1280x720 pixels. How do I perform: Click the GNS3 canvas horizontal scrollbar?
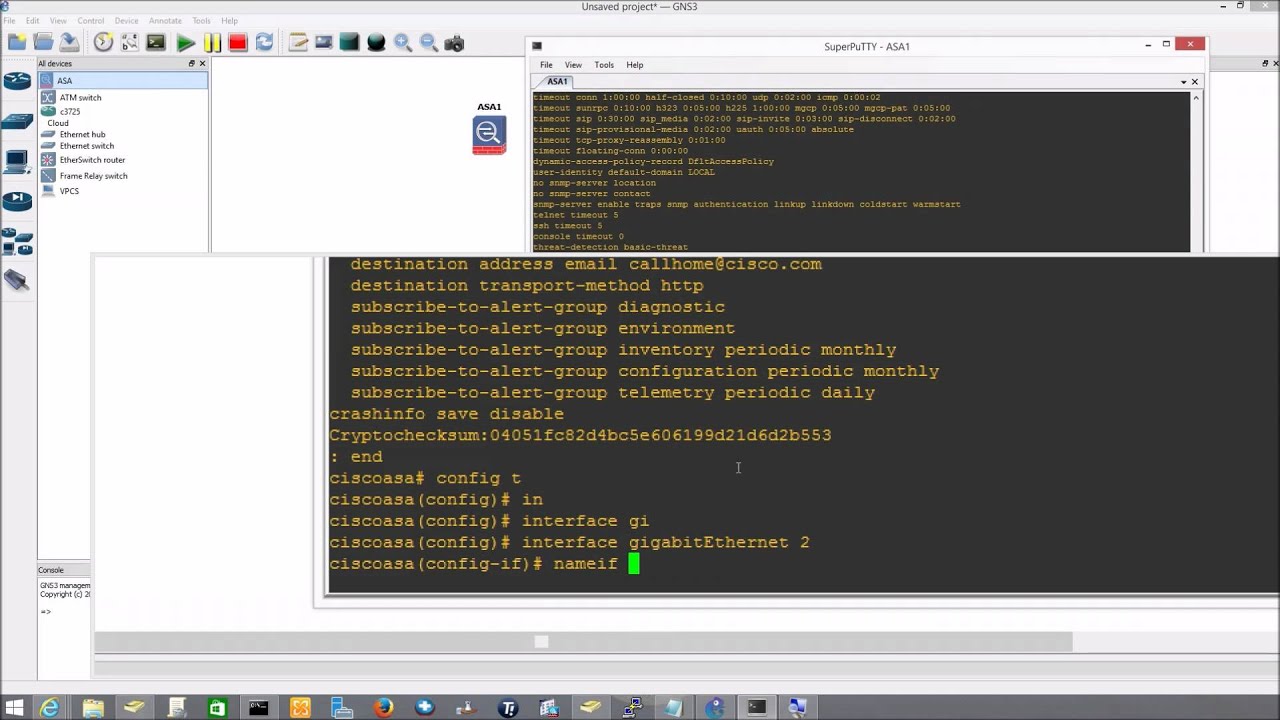[x=583, y=642]
